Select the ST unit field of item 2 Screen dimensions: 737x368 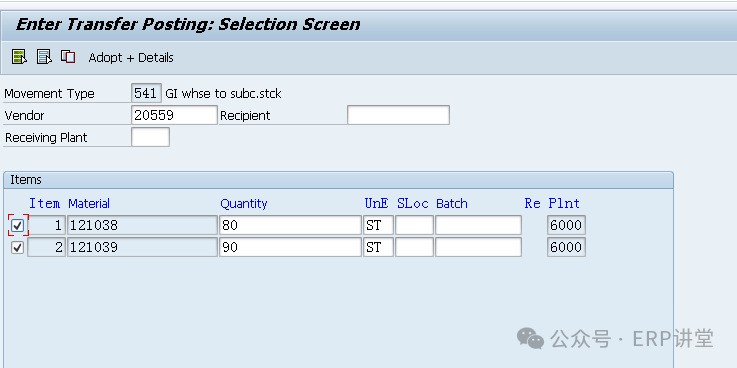point(378,247)
